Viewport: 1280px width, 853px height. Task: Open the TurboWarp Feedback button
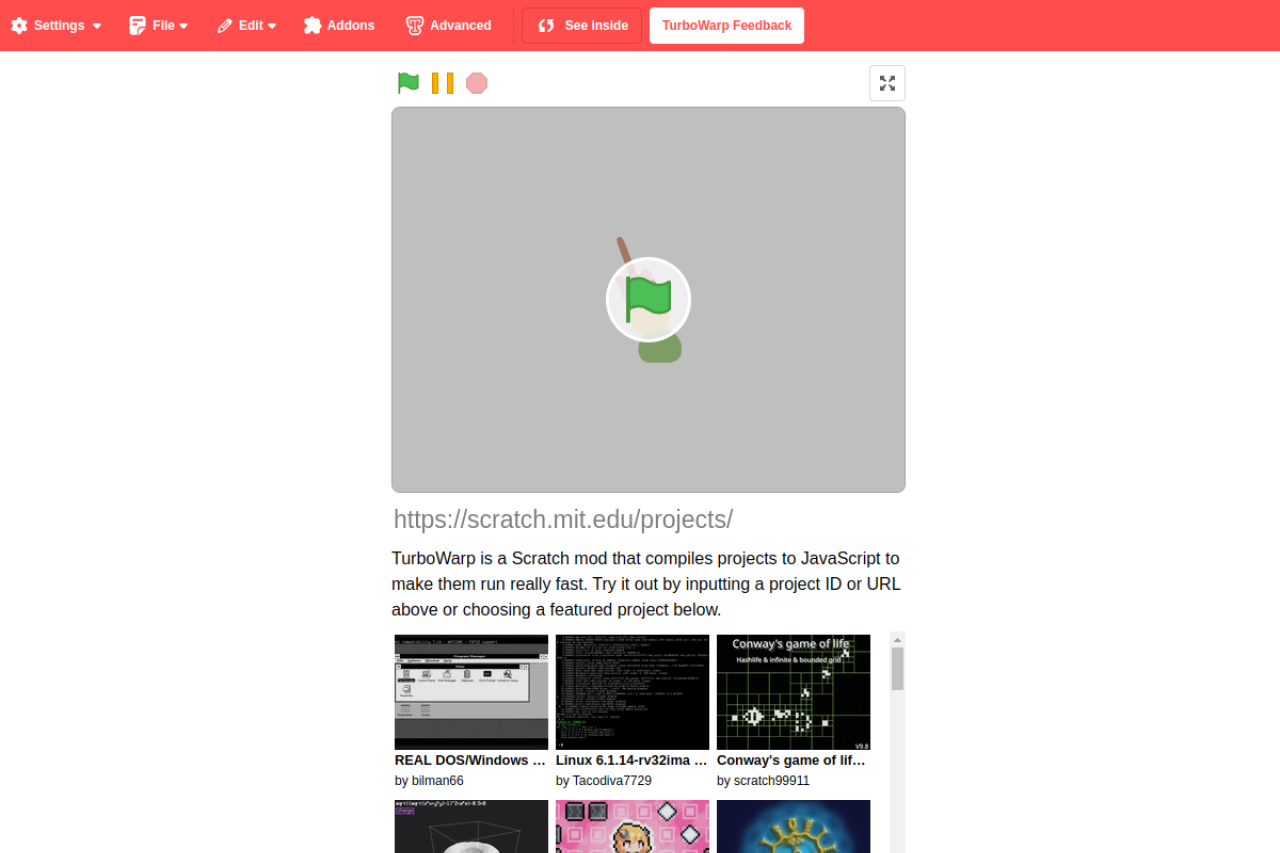[x=726, y=26]
